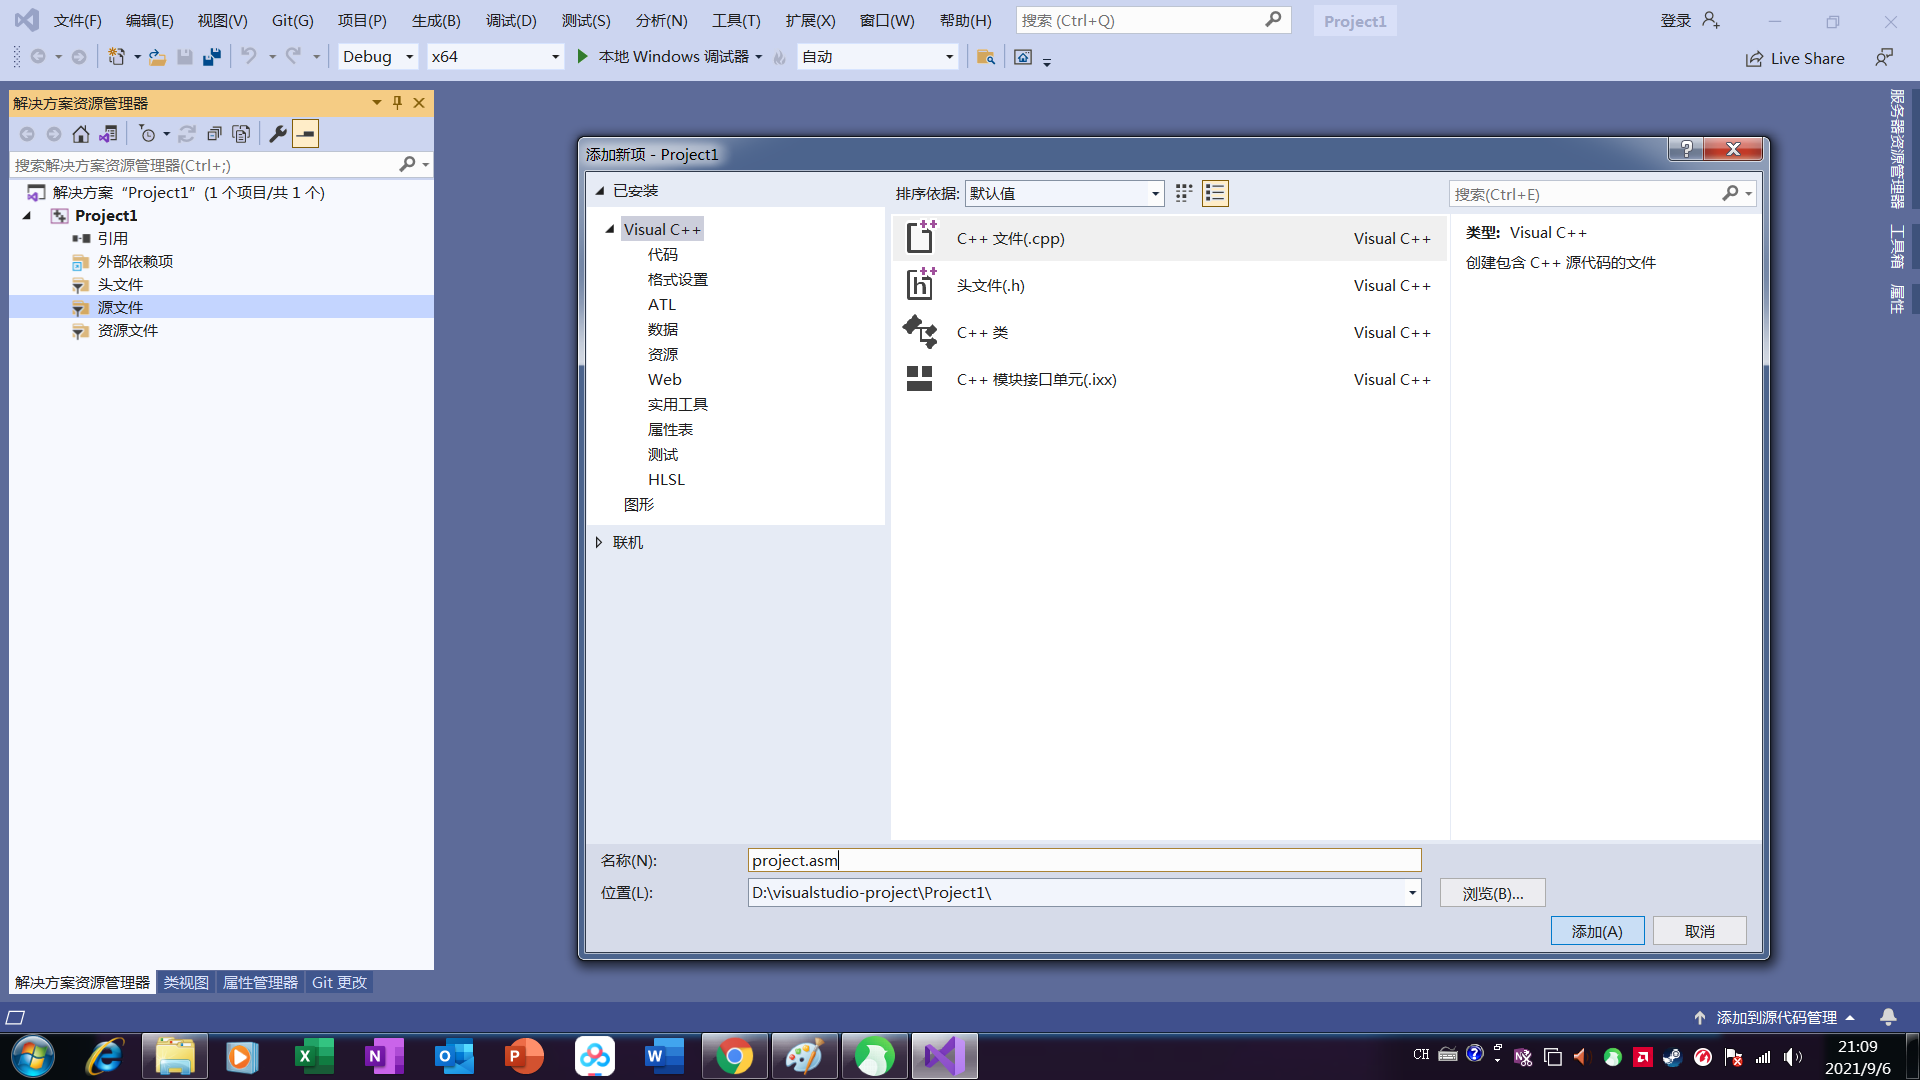Screen dimensions: 1920x1080
Task: Switch dialog to small icons view
Action: click(x=1184, y=193)
